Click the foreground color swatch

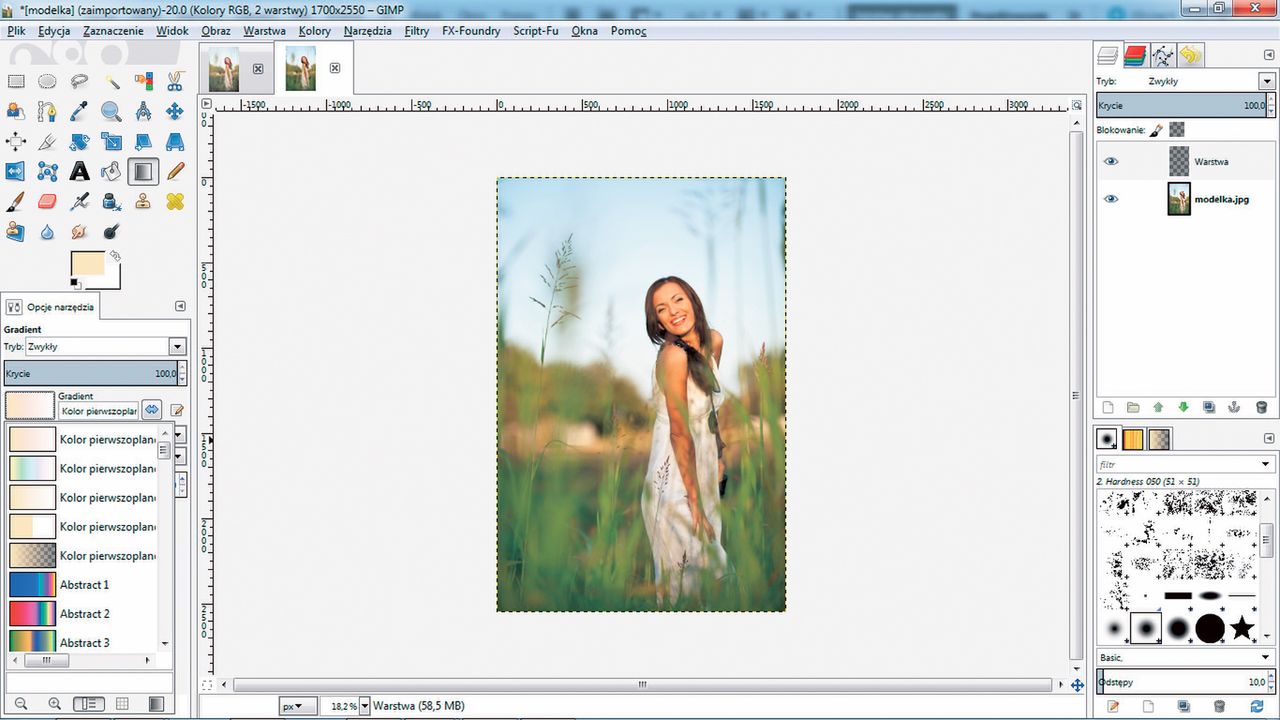[x=88, y=266]
